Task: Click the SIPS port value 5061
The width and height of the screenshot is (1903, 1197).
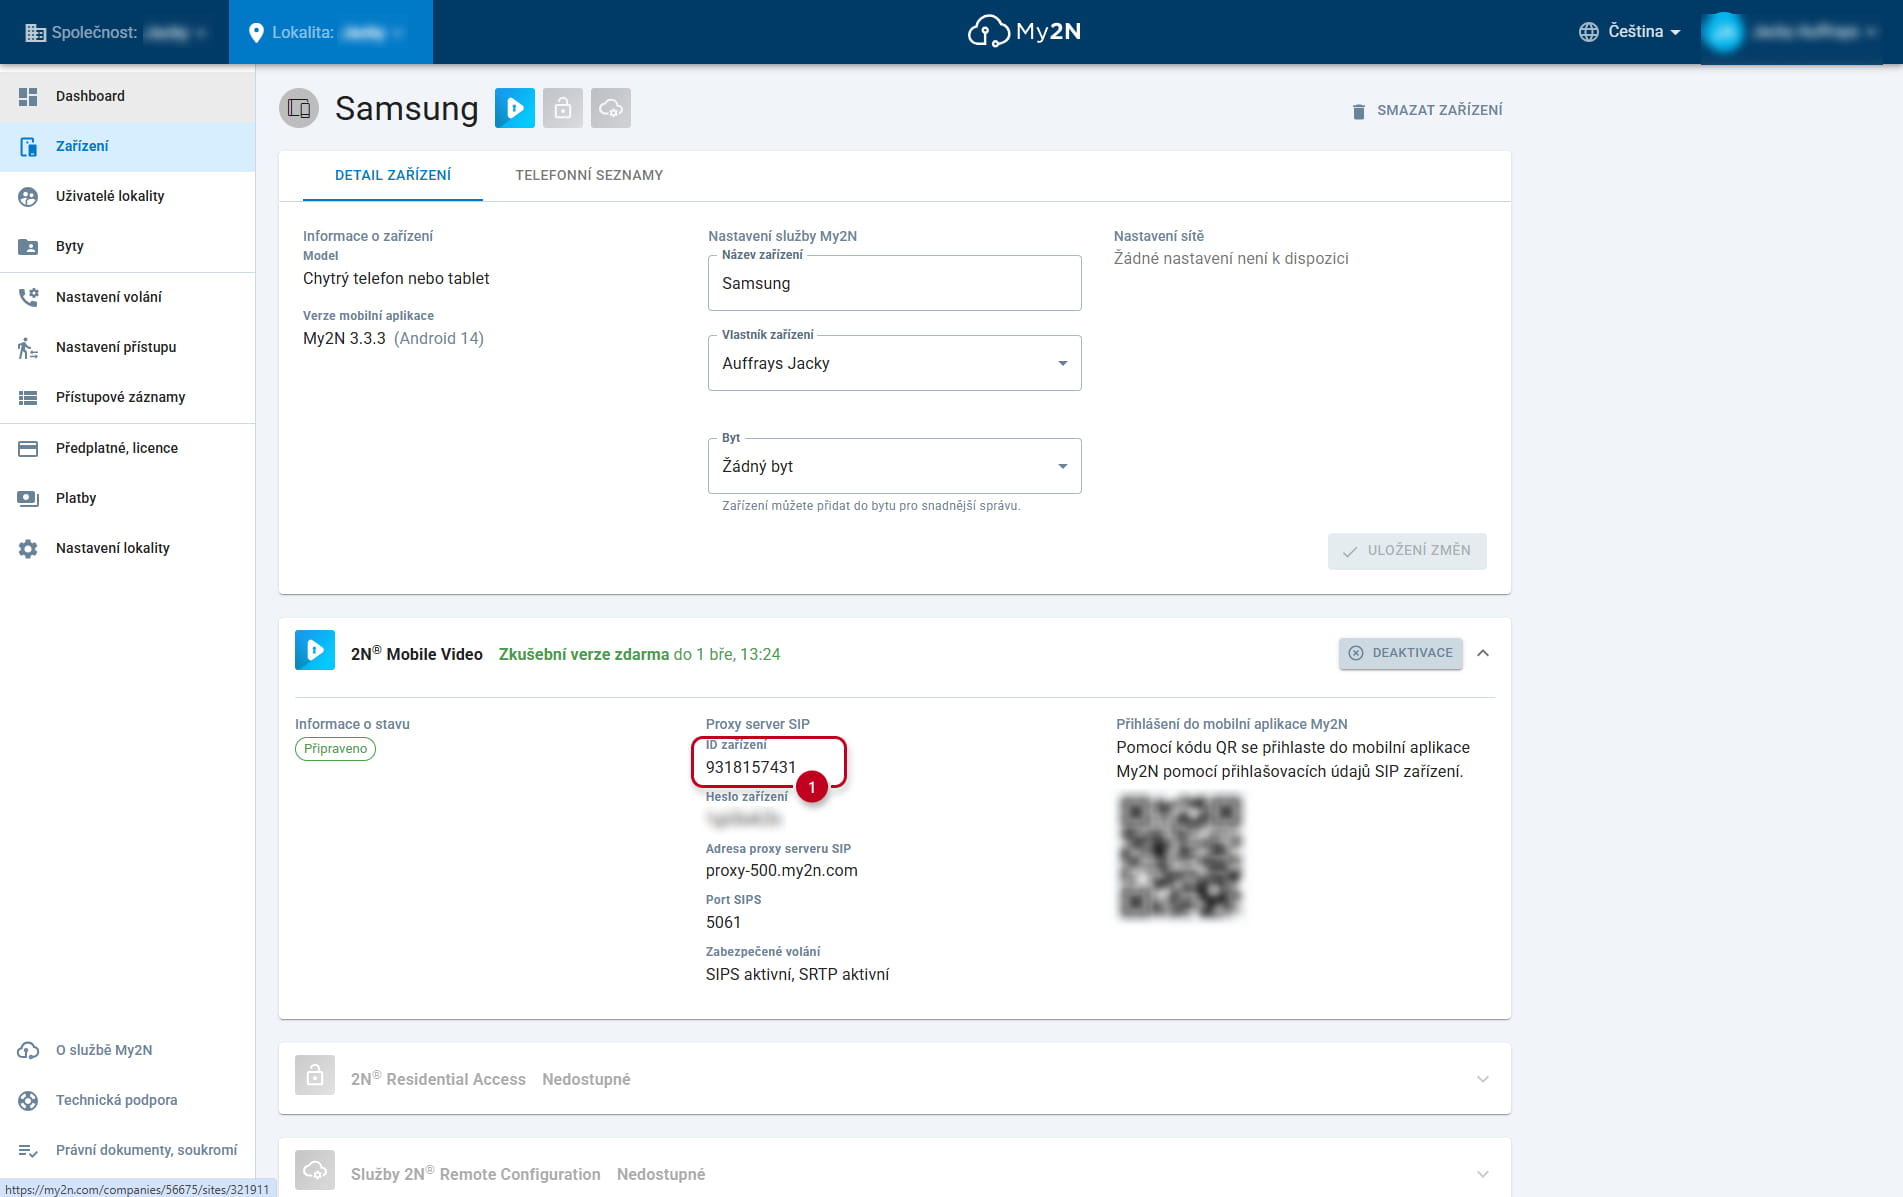Action: point(723,922)
